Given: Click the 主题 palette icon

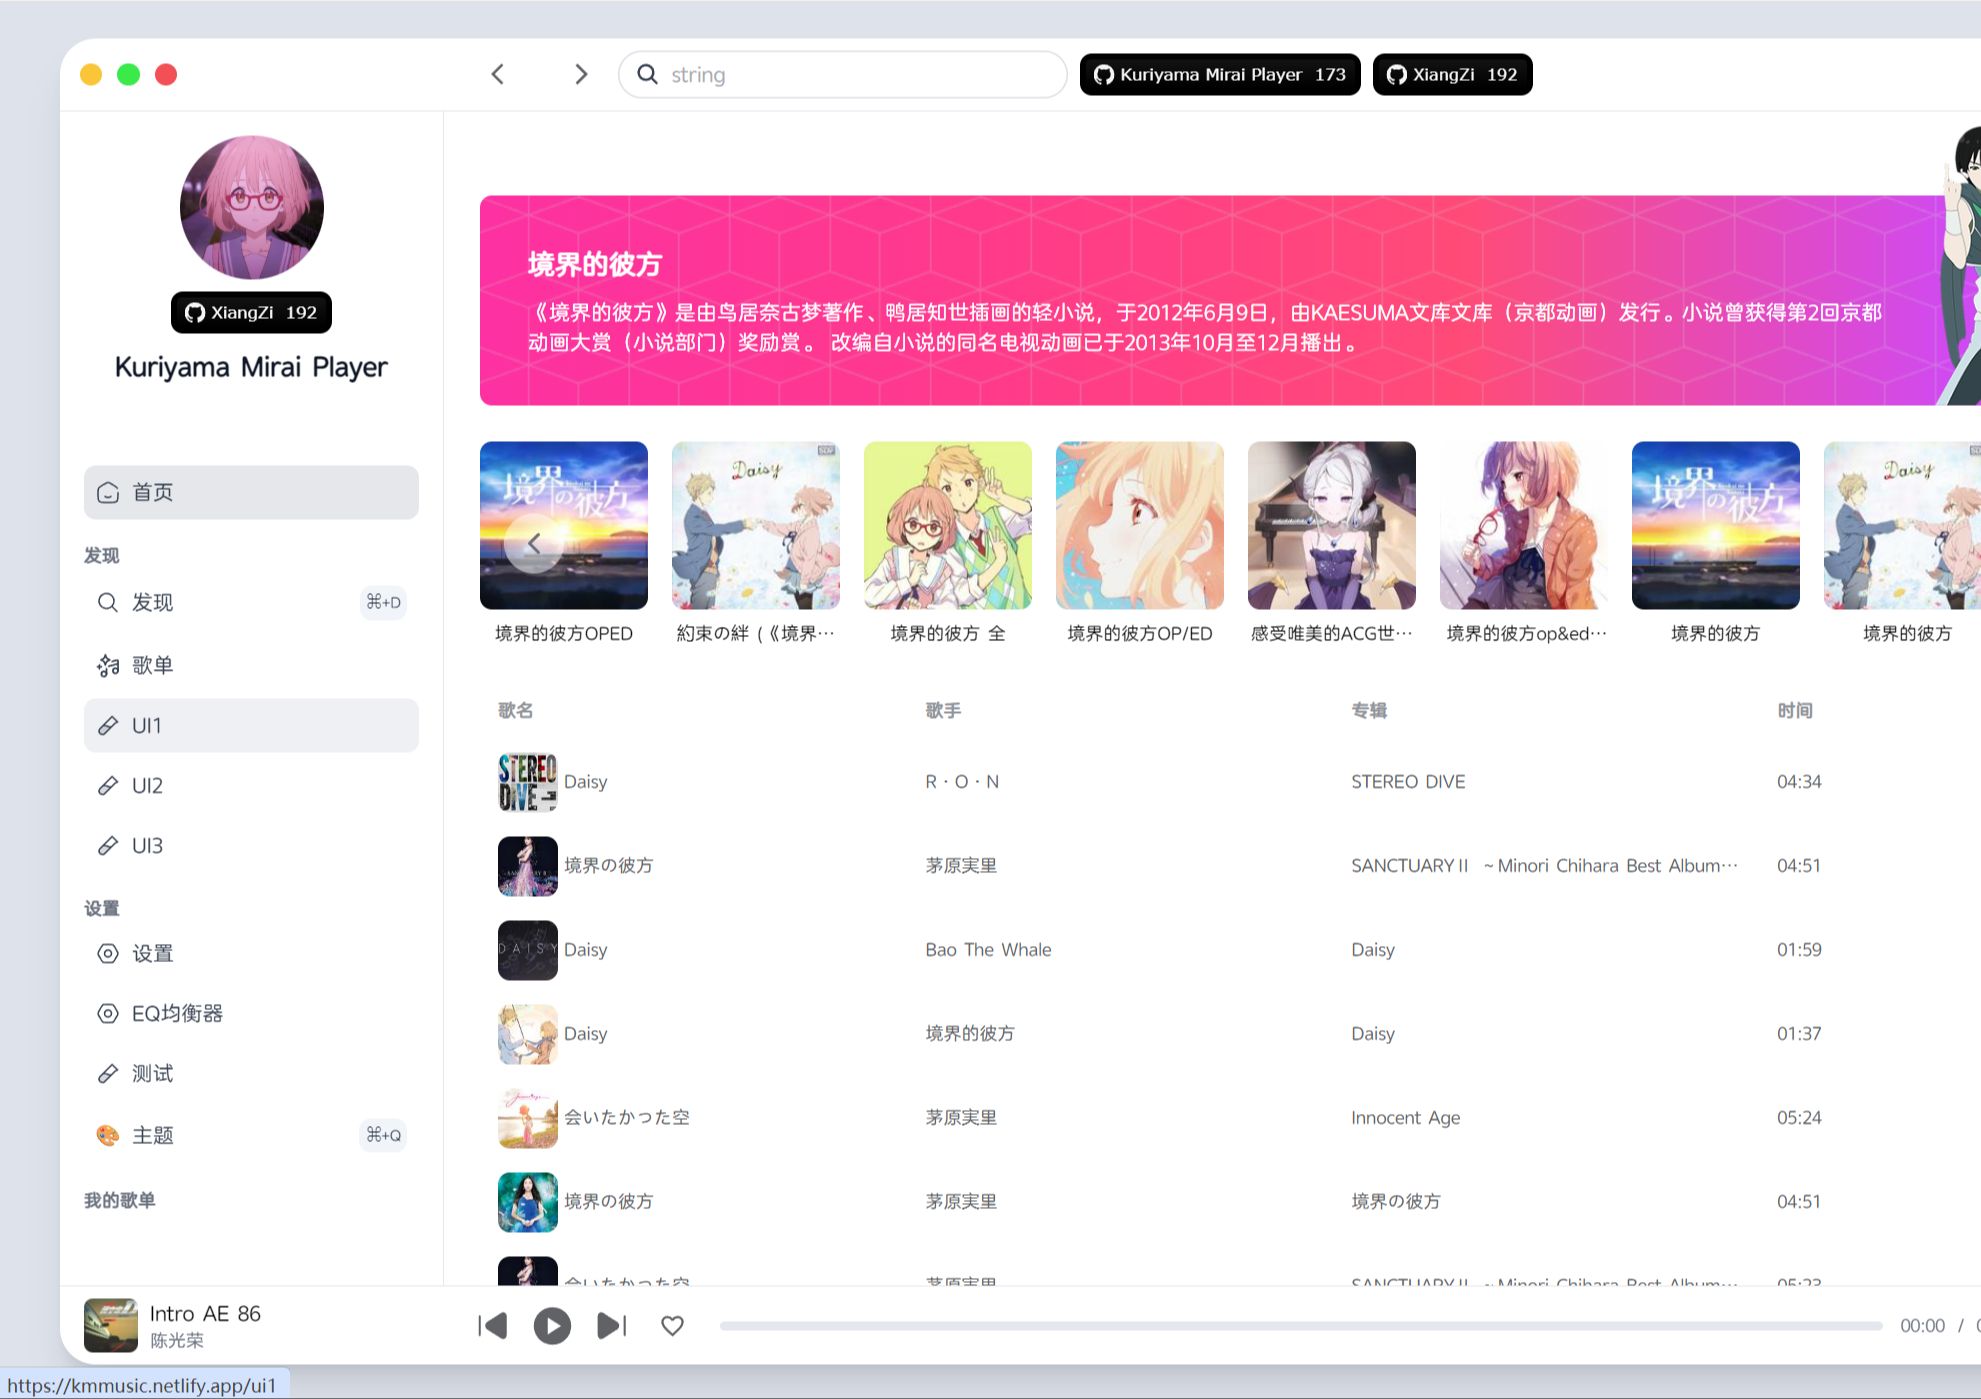Looking at the screenshot, I should pyautogui.click(x=108, y=1135).
